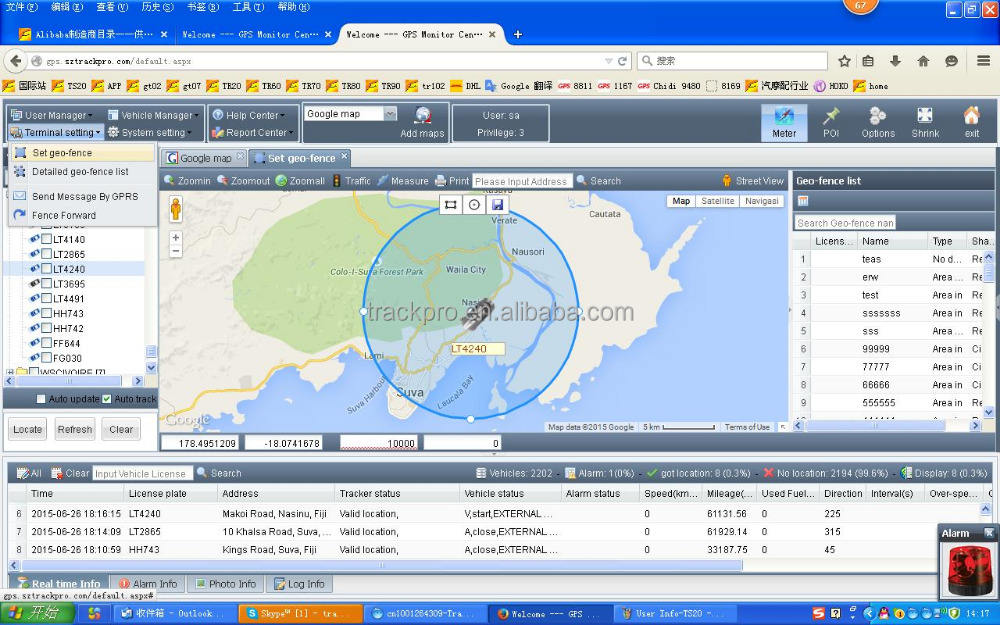The width and height of the screenshot is (1000, 625).
Task: Enable the Auto update checkbox
Action: (41, 399)
